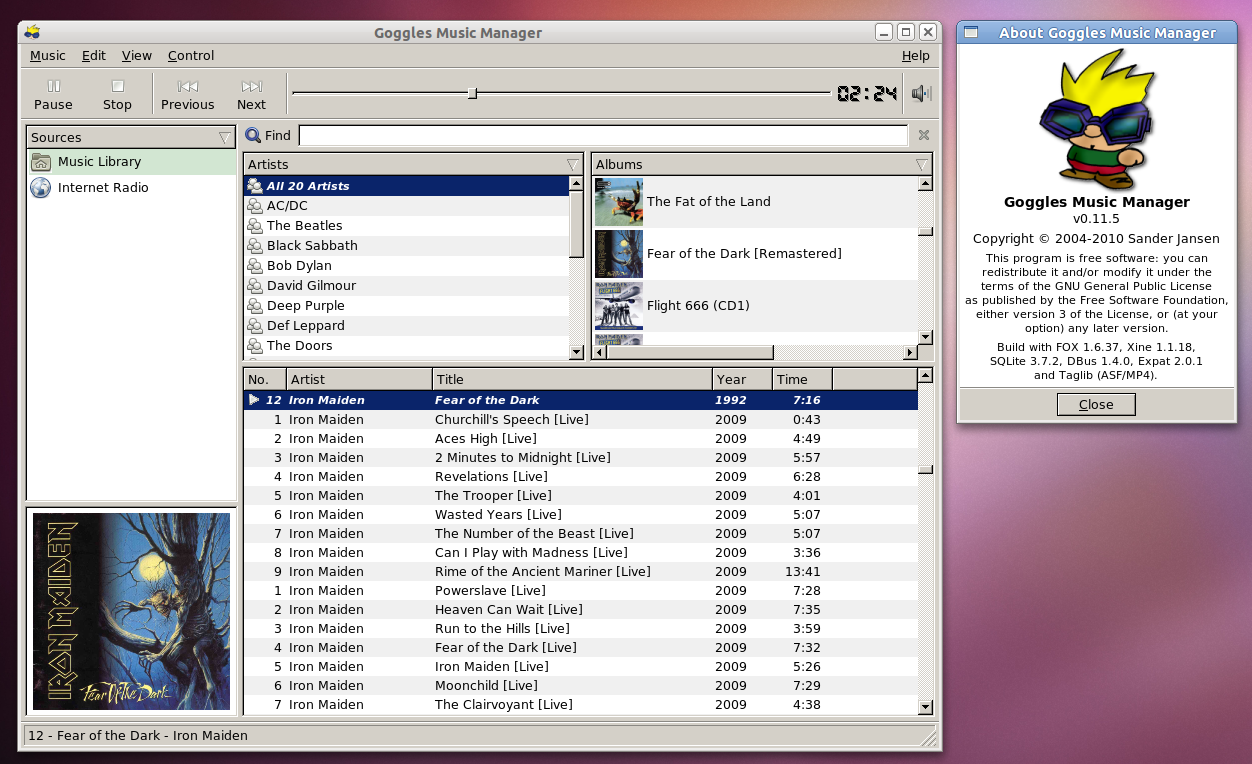Select The Beatles artist

(x=406, y=225)
